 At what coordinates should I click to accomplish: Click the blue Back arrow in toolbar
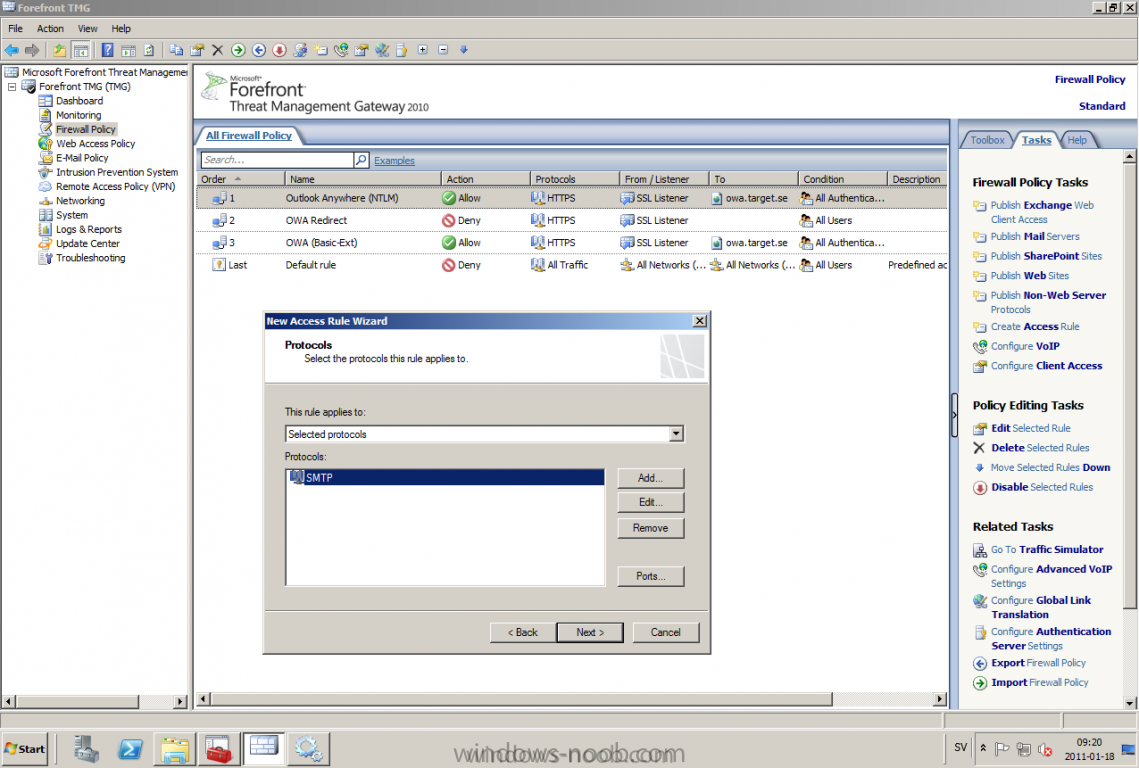(12, 50)
